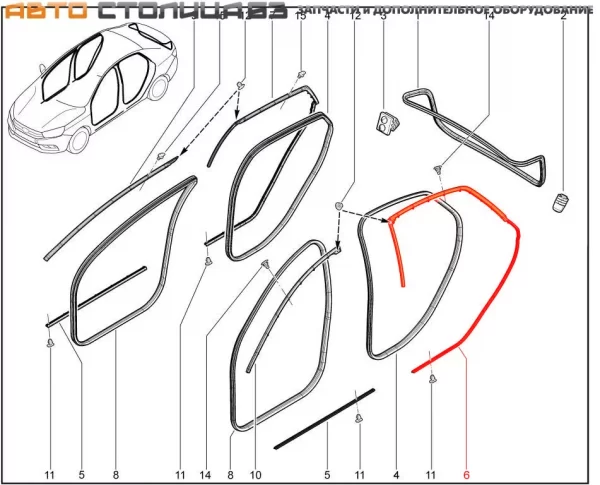Click the number 2 label at top right

pyautogui.click(x=563, y=19)
